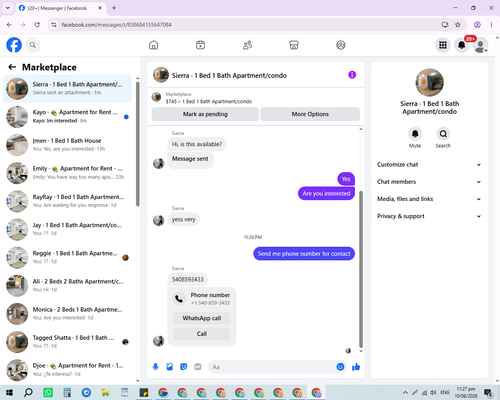
Task: Open conversation info purple icon
Action: click(352, 75)
